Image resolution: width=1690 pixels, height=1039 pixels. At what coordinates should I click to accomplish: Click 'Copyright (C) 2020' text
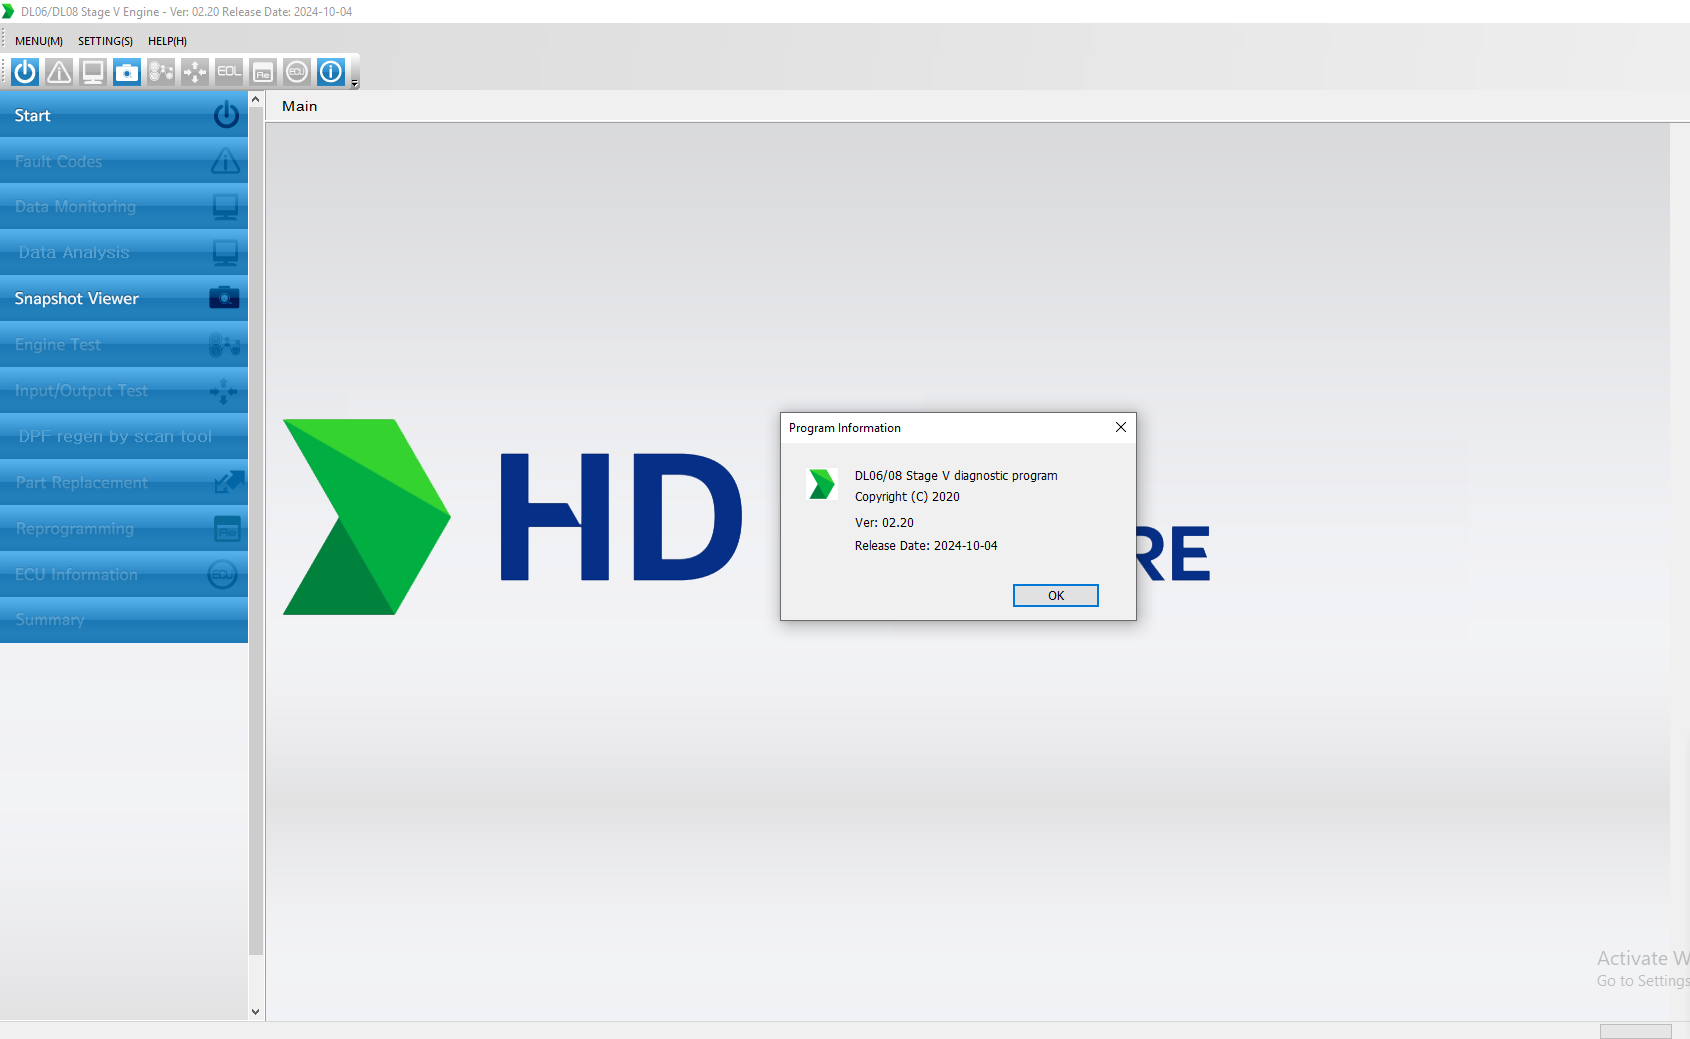[907, 497]
